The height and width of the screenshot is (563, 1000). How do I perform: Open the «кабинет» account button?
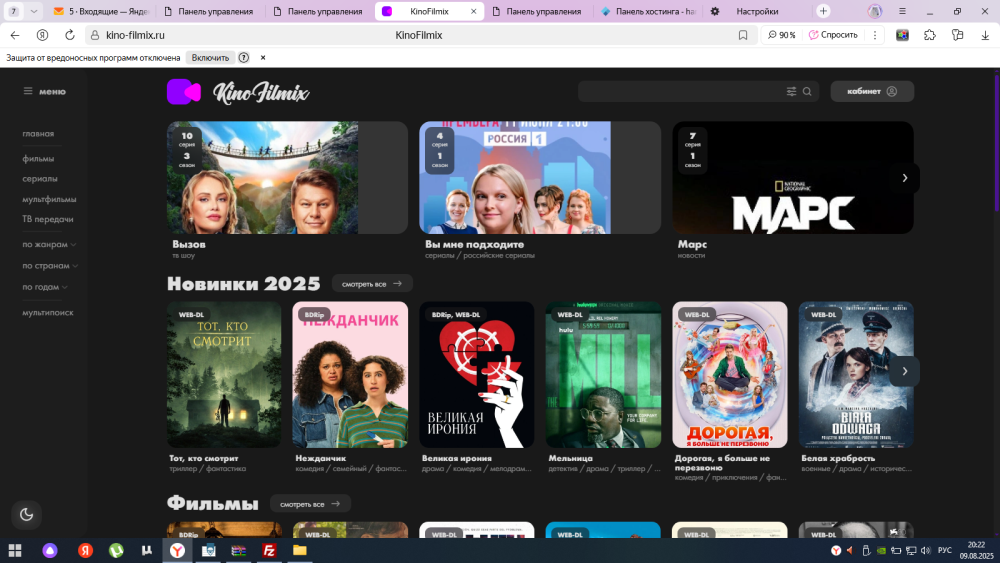(x=872, y=91)
